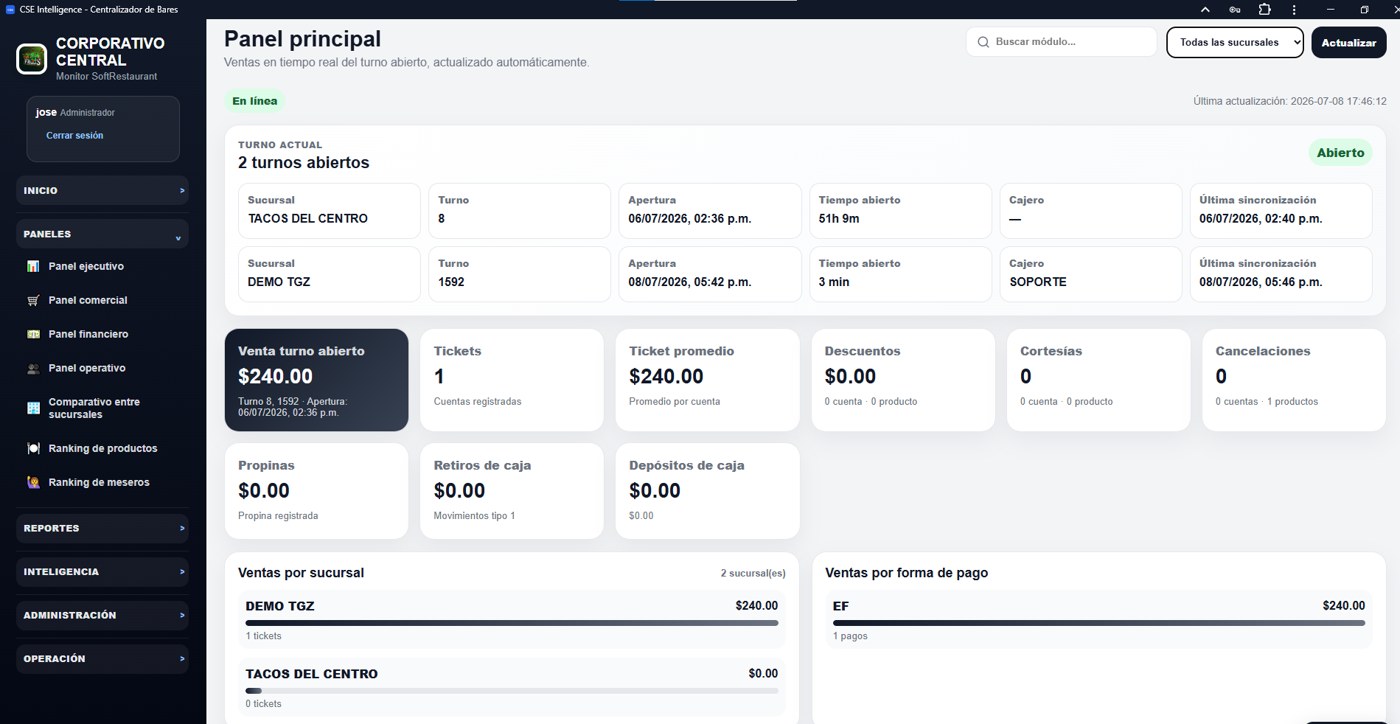Click the Sucursal DEMO TGZ cell
This screenshot has width=1400, height=724.
(x=329, y=274)
